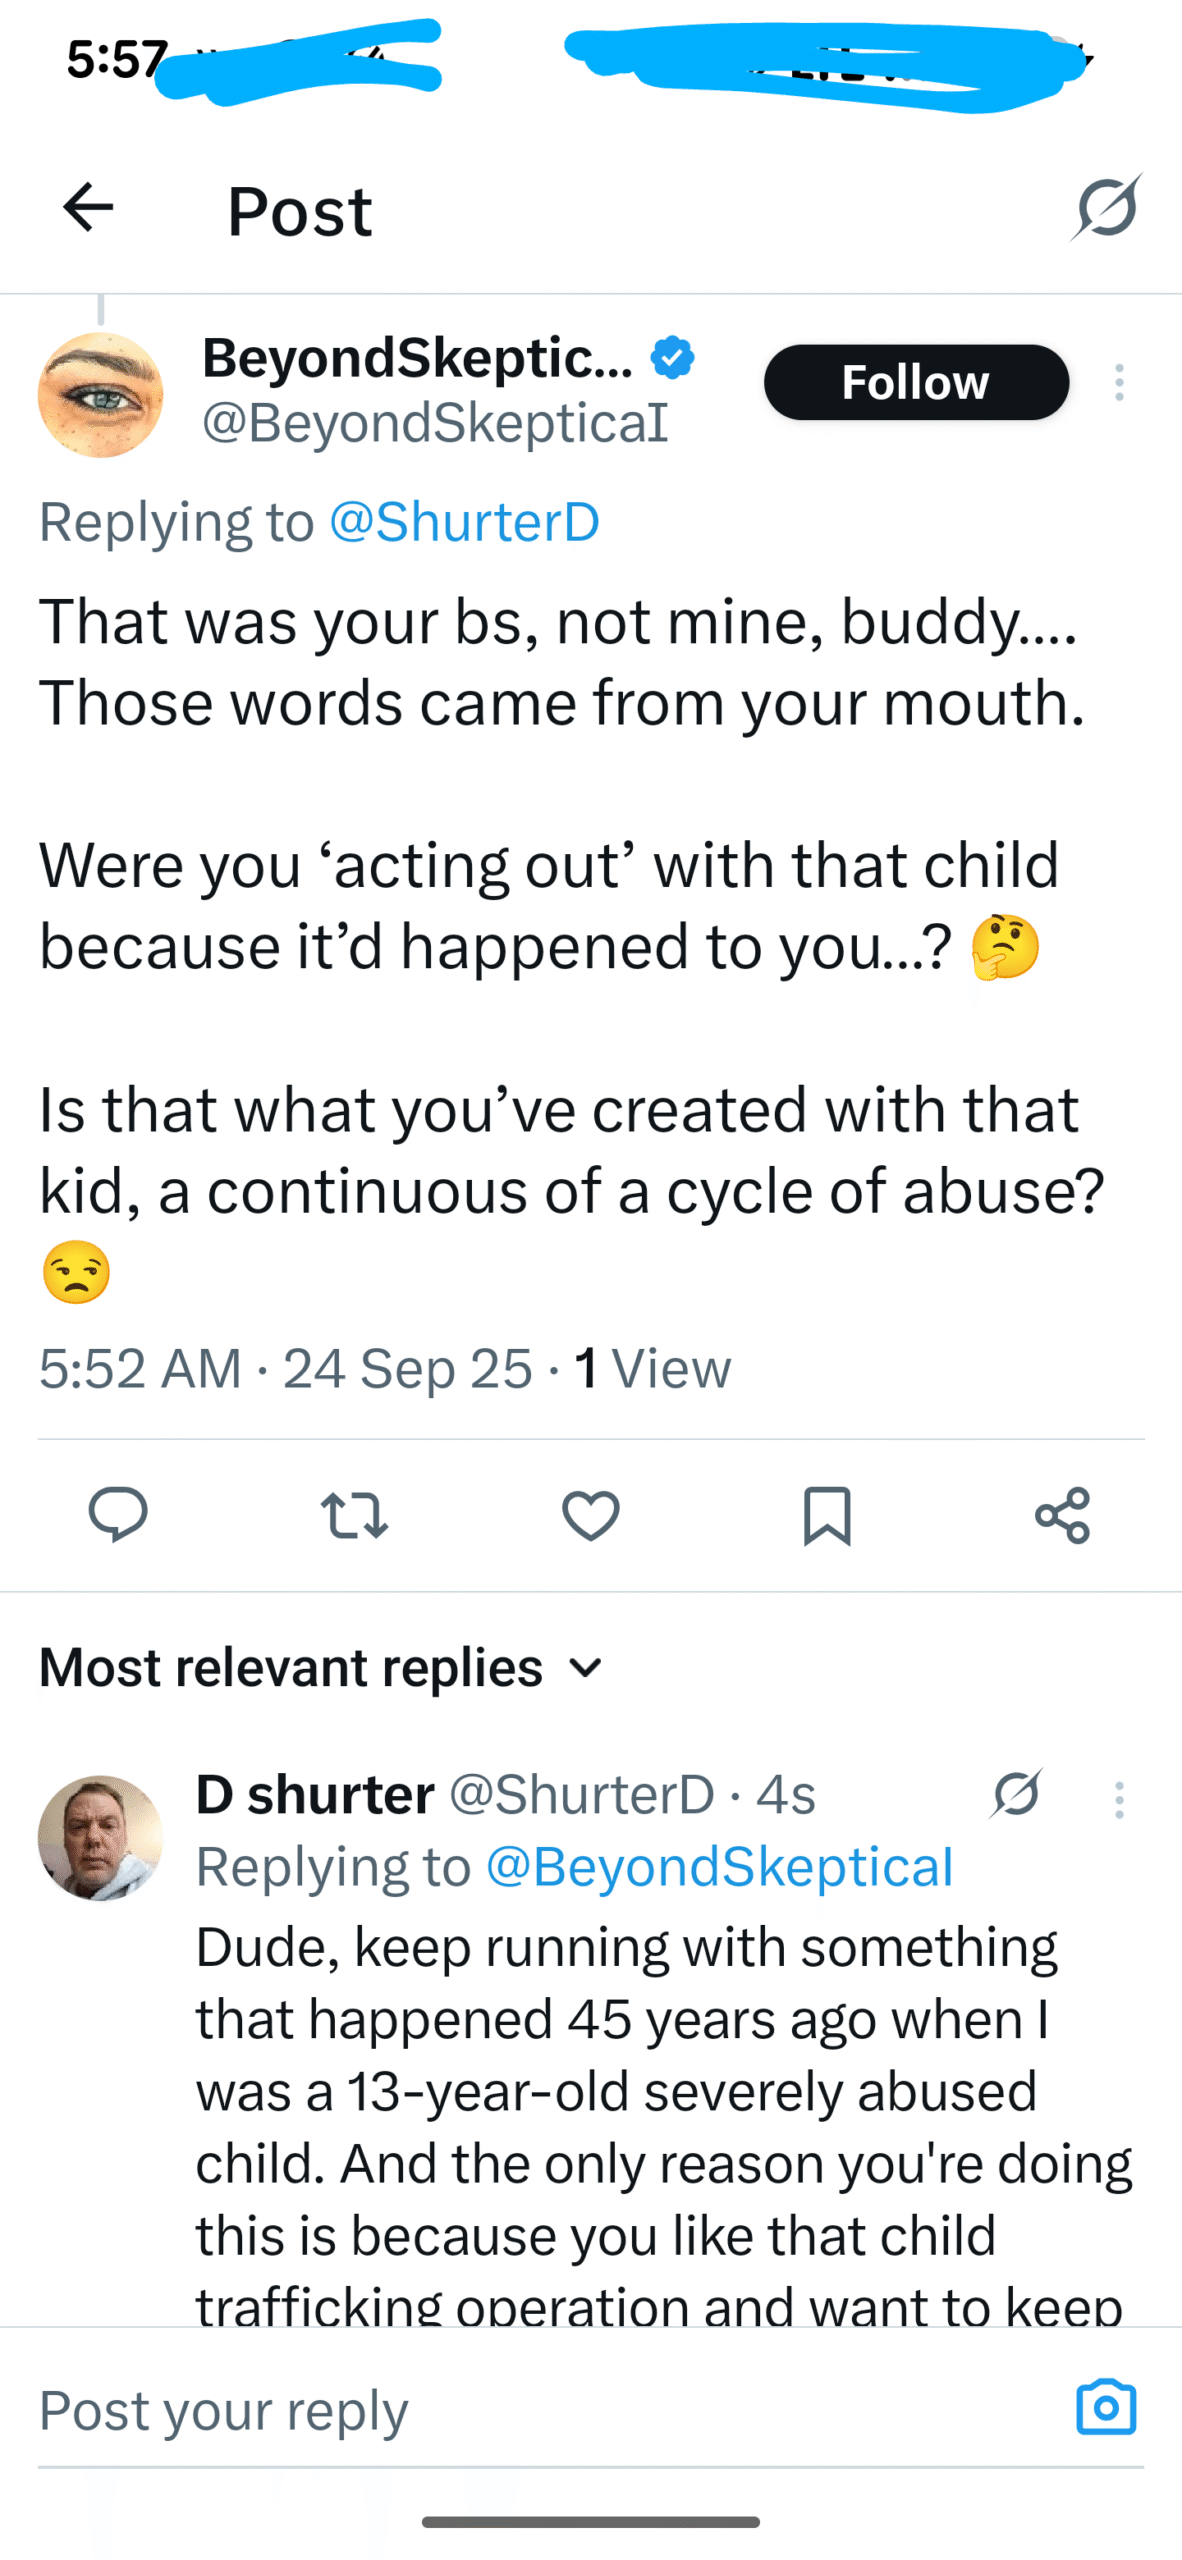Tap the back arrow icon
The width and height of the screenshot is (1182, 2560).
point(88,208)
